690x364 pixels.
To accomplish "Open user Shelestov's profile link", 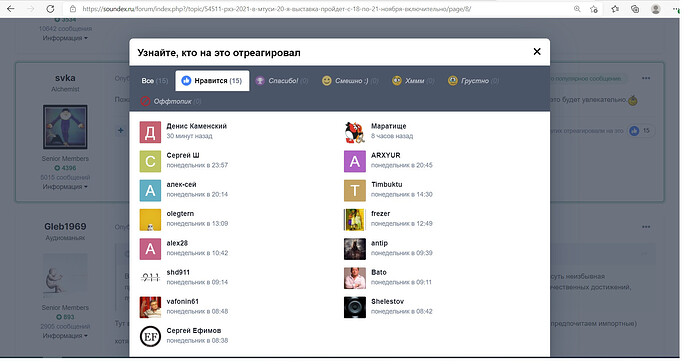I will point(387,301).
